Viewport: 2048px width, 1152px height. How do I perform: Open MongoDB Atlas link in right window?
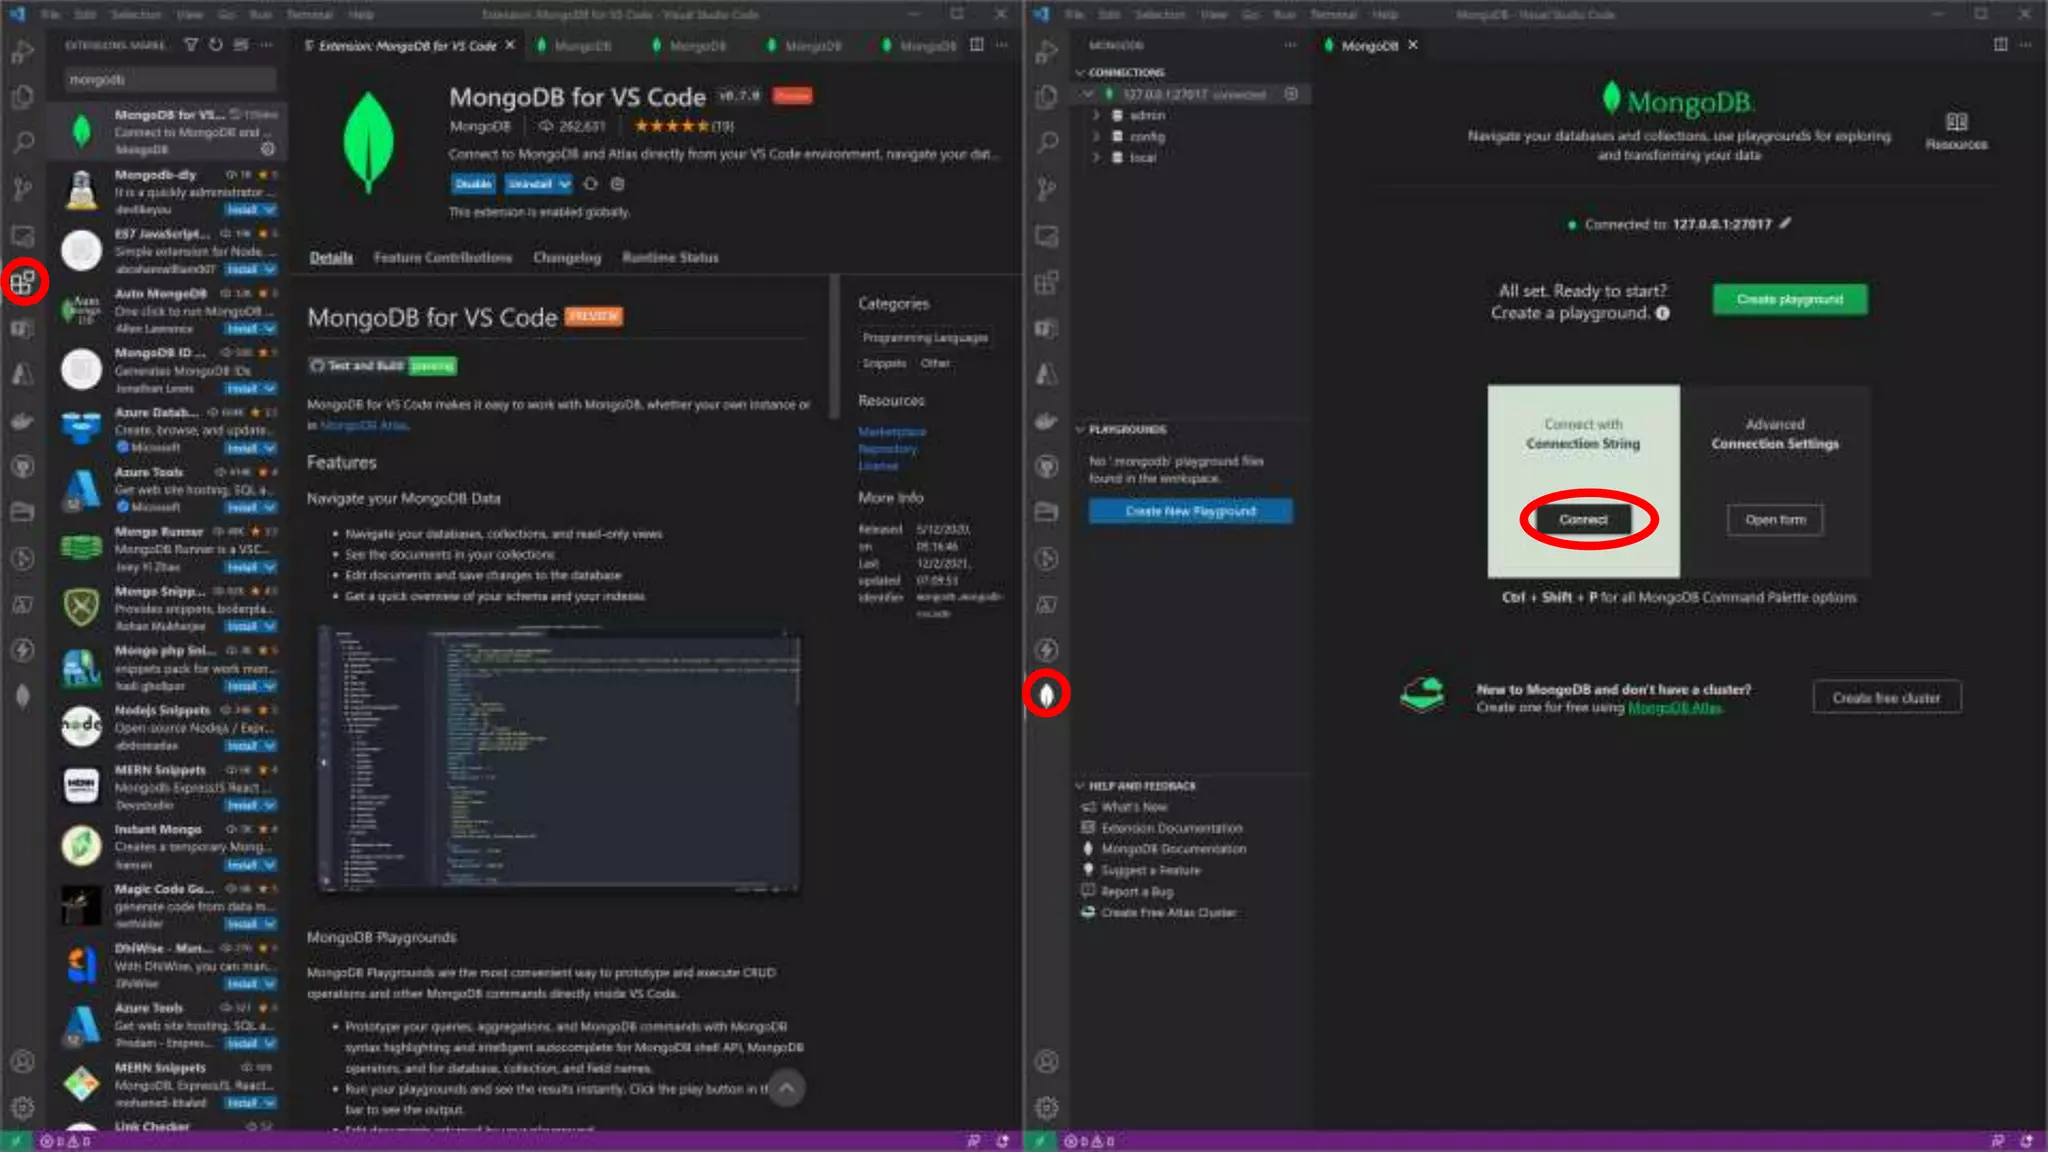(1675, 708)
